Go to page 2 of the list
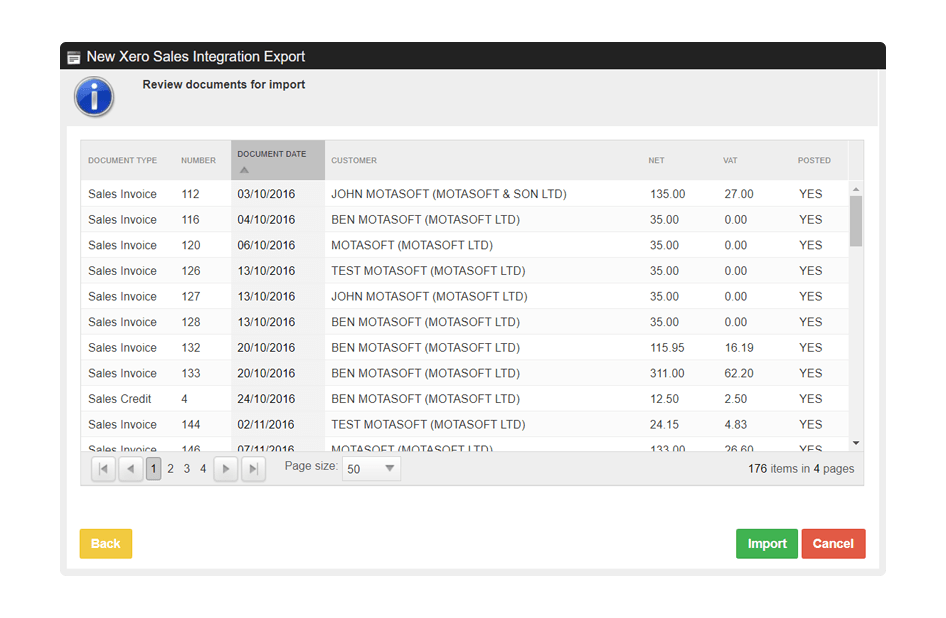Screen dimensions: 946x618 [171, 469]
